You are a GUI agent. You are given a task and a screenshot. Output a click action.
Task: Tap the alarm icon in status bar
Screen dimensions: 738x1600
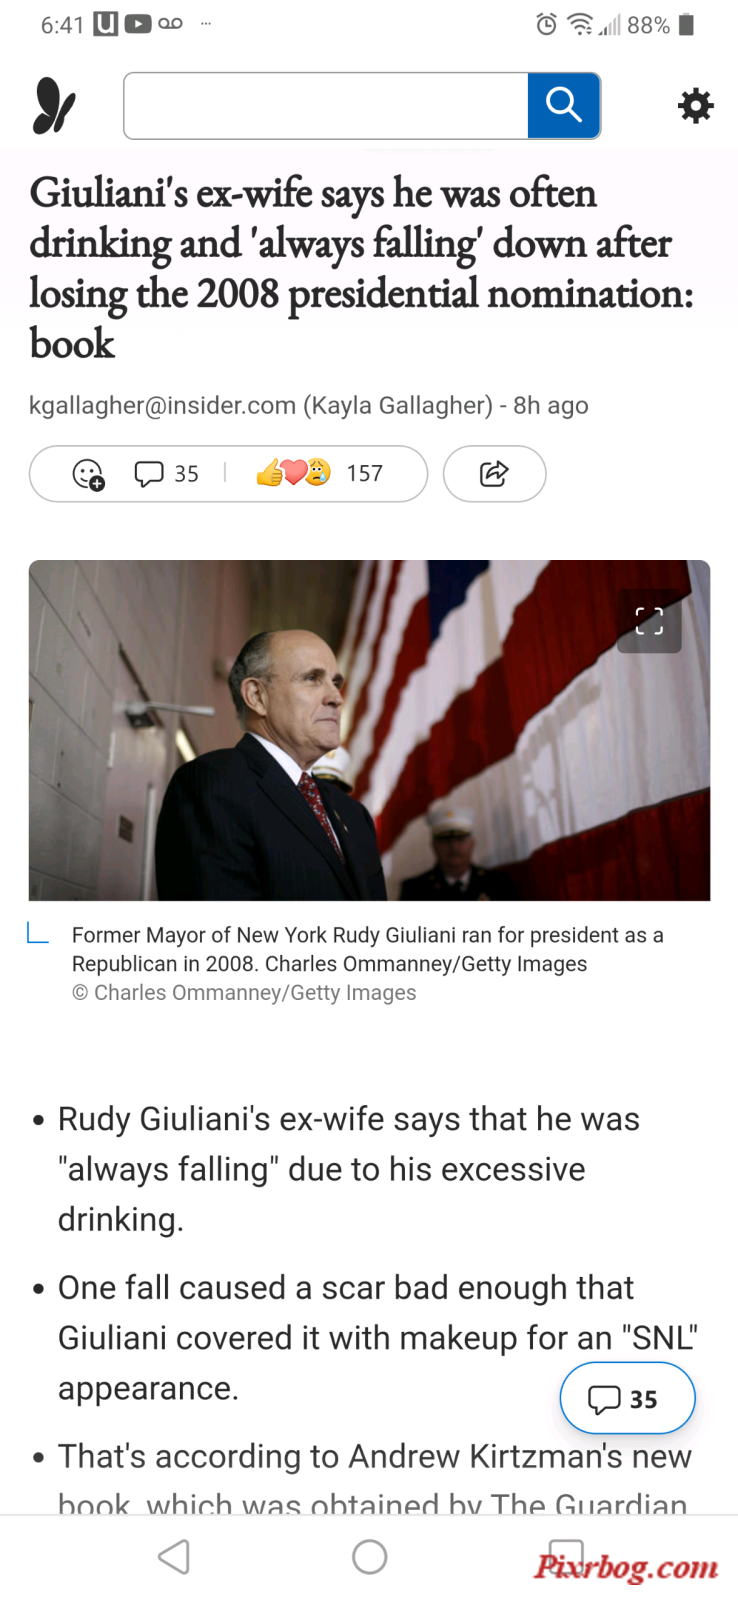click(x=546, y=25)
